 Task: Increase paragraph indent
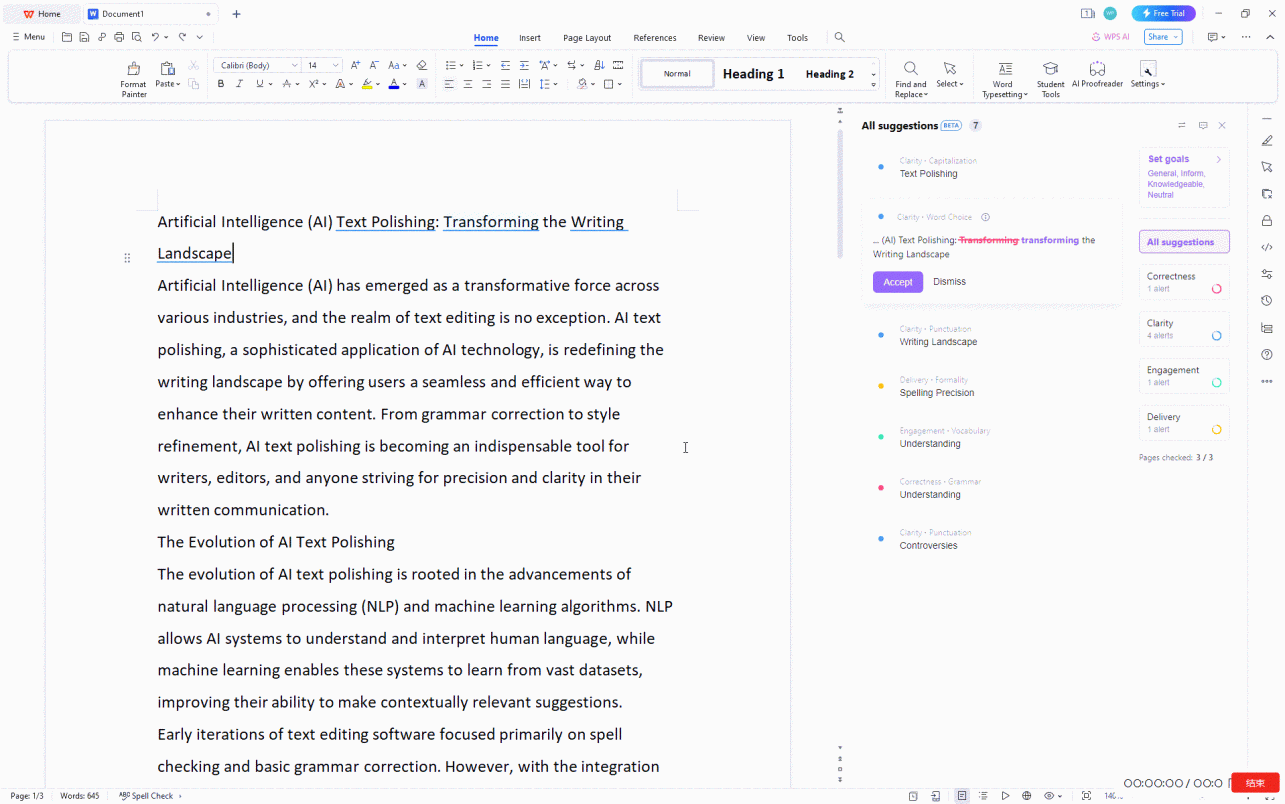point(524,65)
